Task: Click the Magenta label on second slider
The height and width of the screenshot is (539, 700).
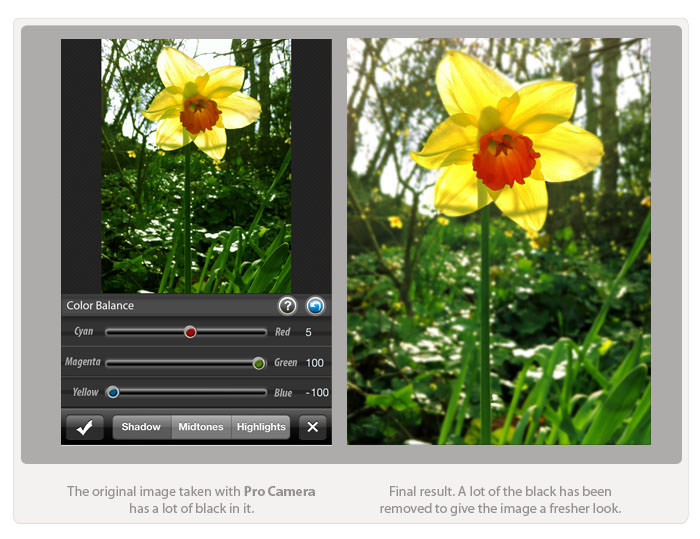Action: click(x=82, y=362)
